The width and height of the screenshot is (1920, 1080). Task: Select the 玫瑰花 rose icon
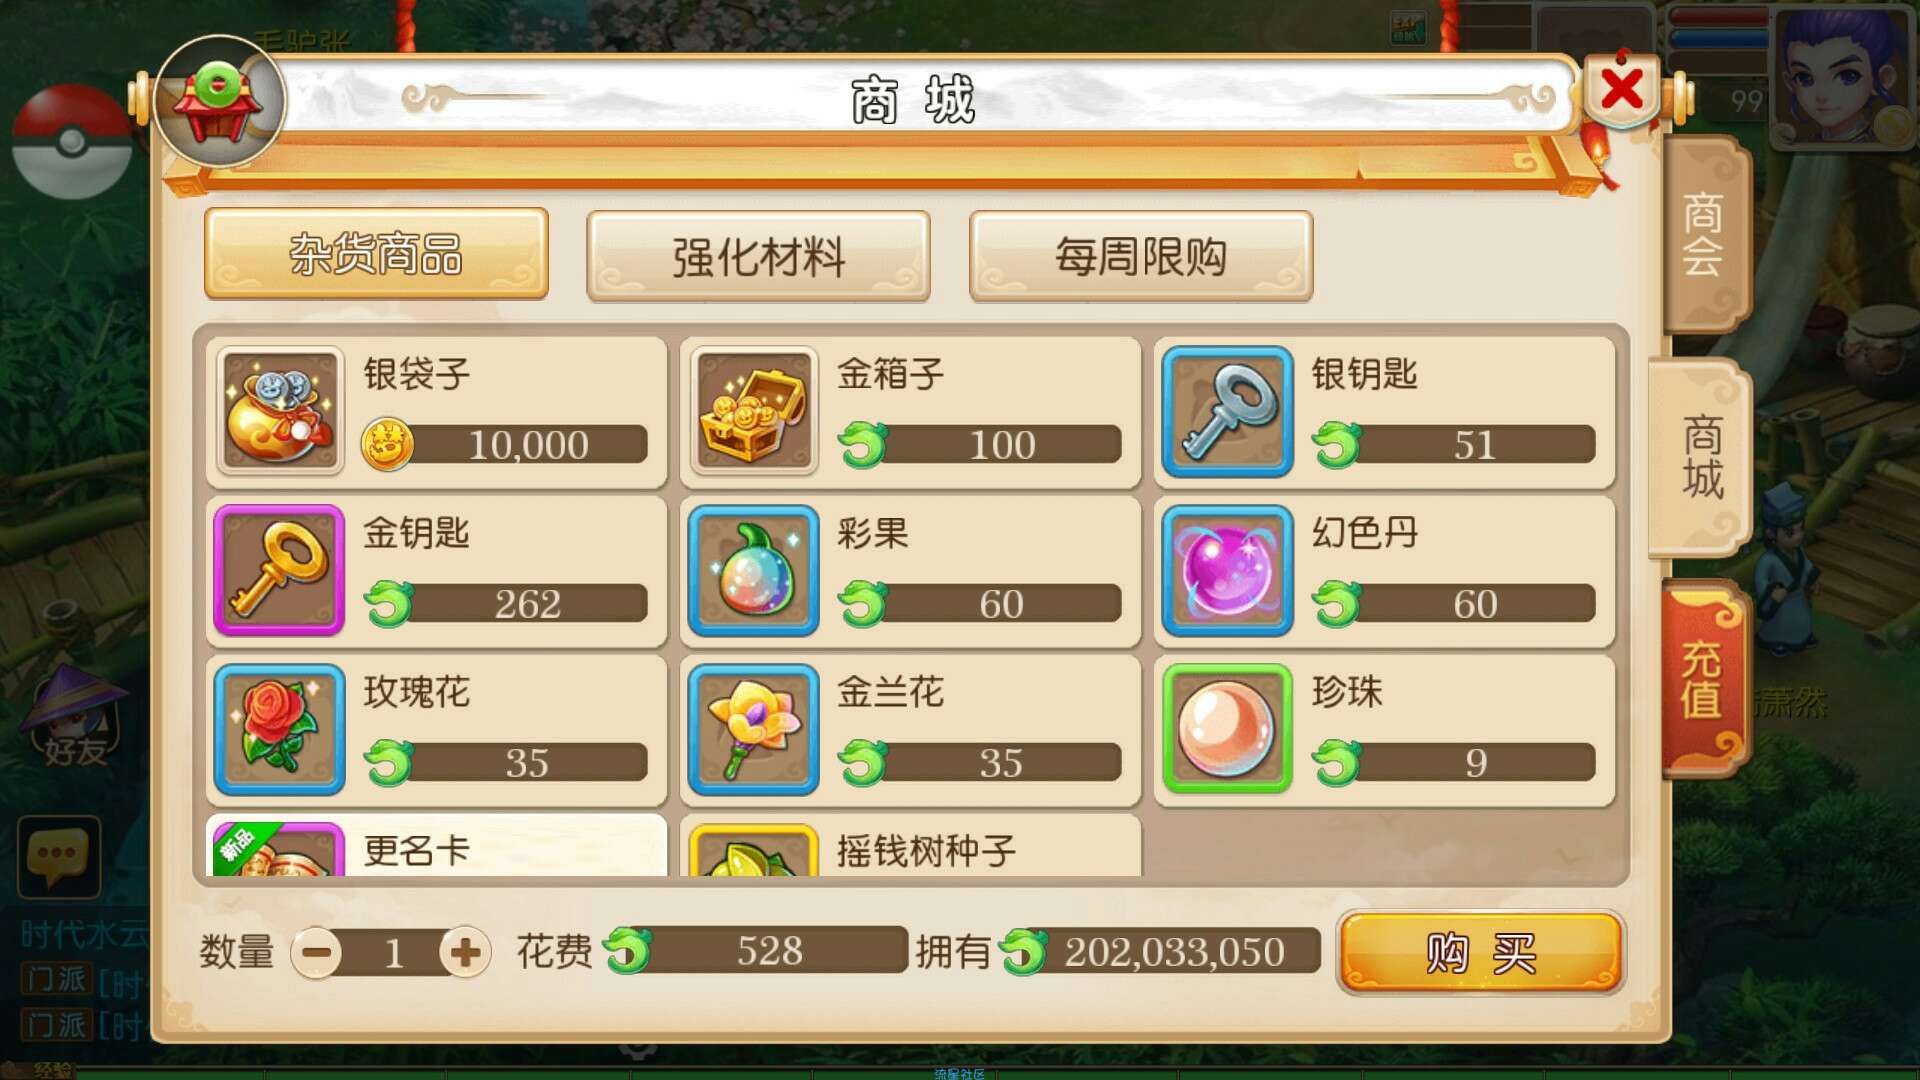pos(280,729)
